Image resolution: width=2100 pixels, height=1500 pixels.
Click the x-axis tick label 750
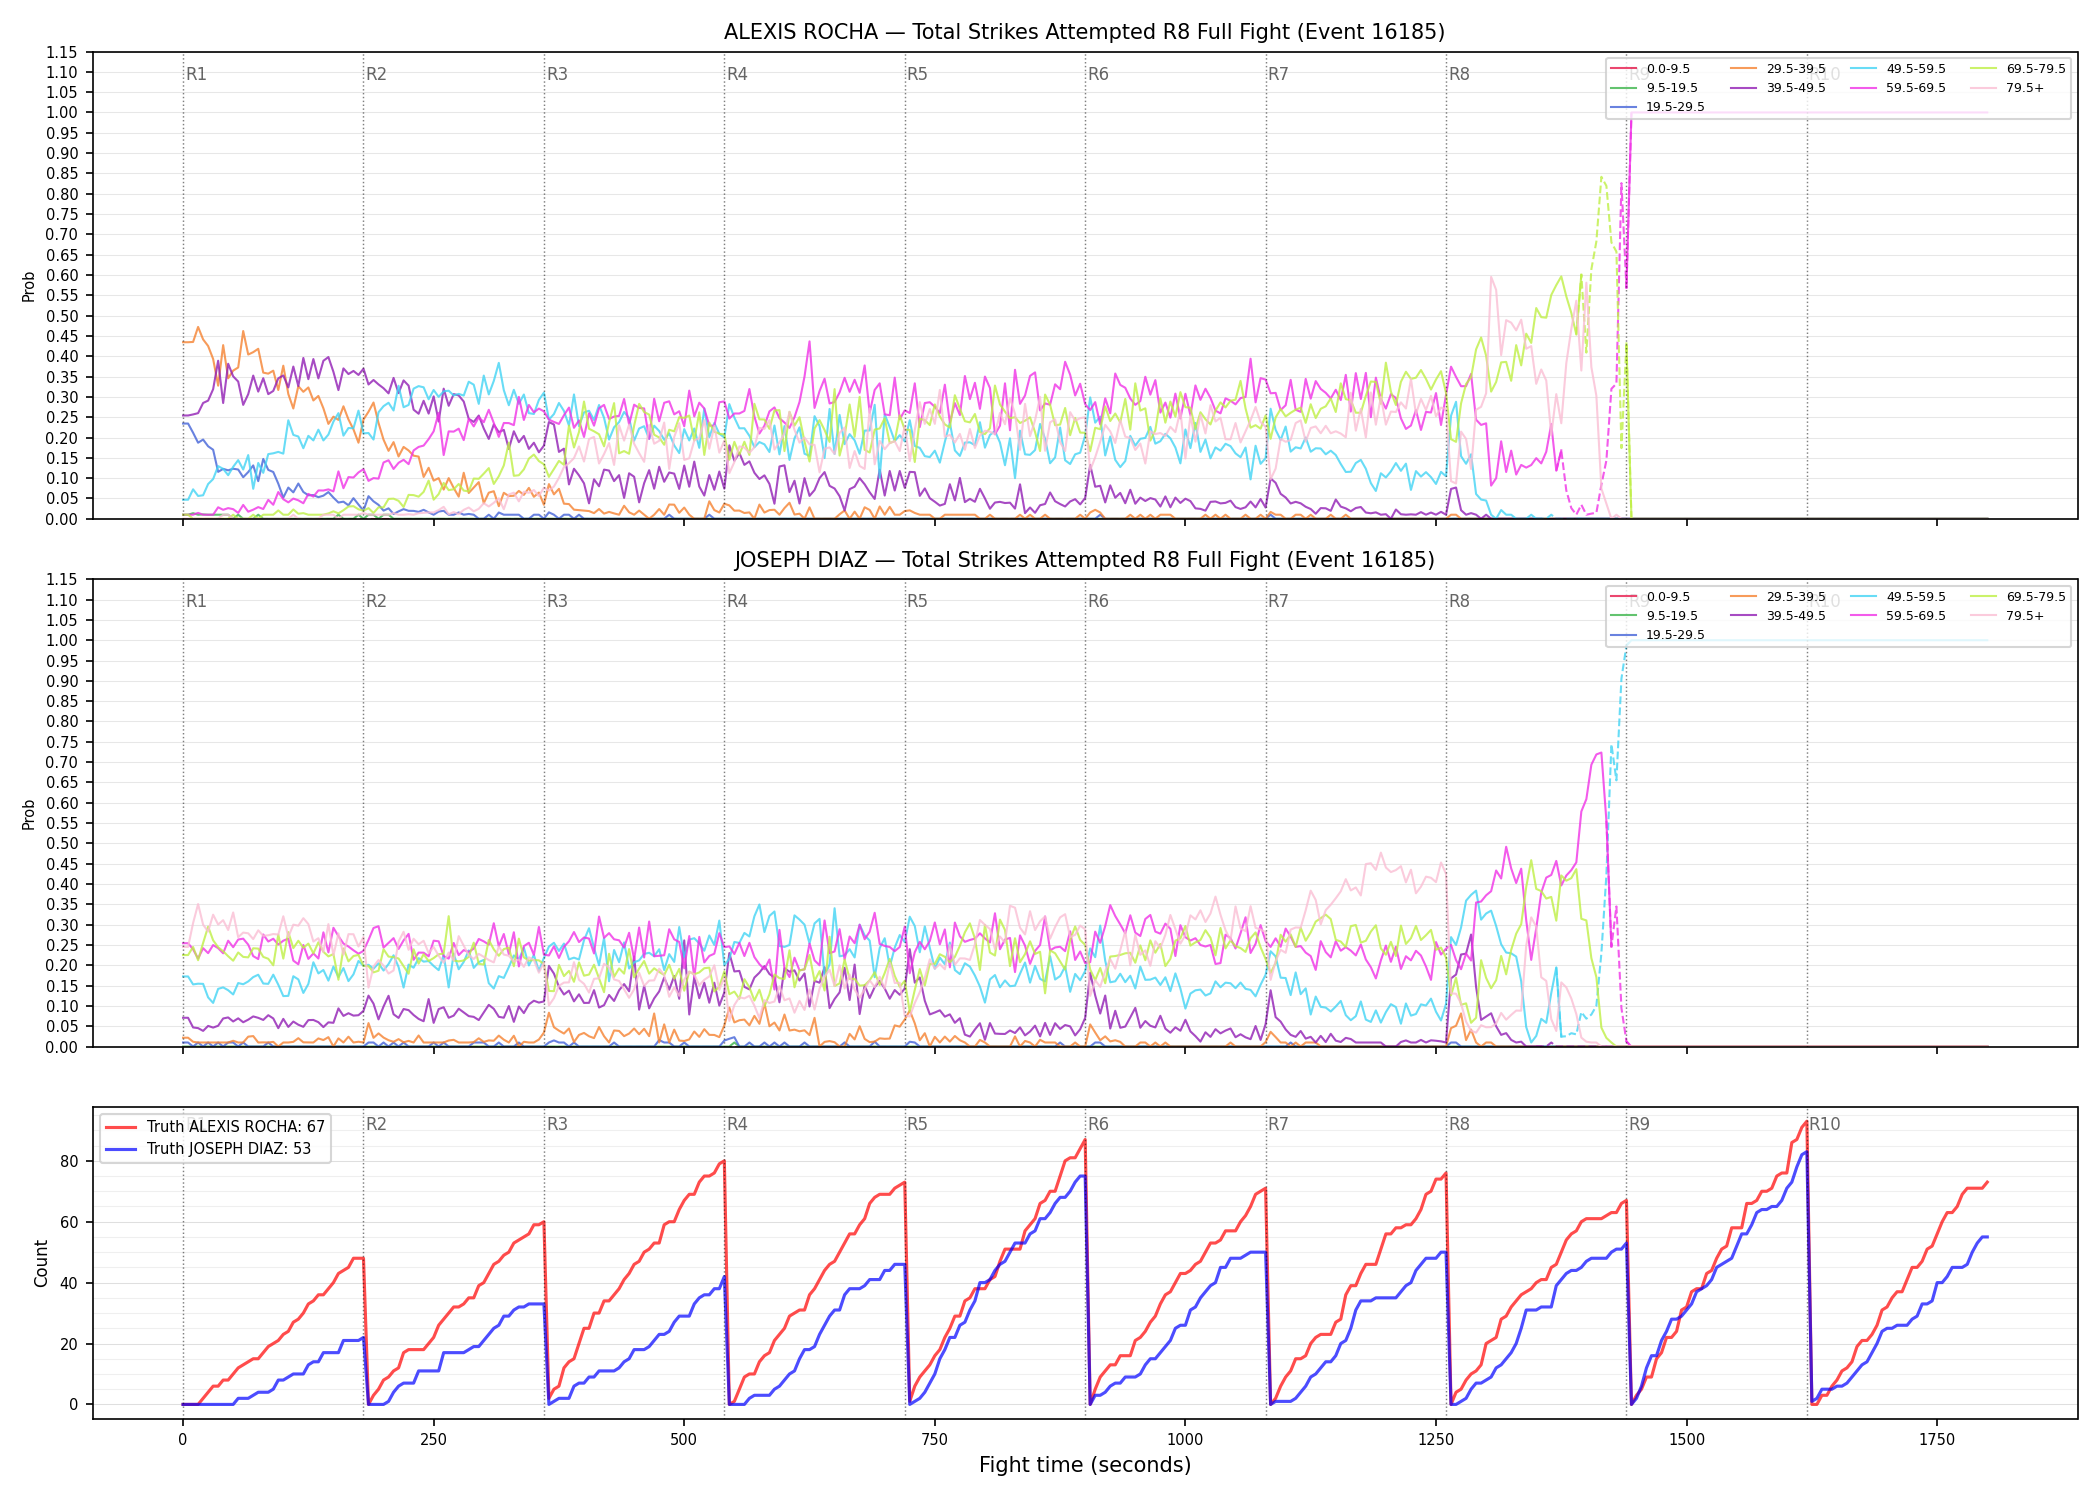point(935,1440)
